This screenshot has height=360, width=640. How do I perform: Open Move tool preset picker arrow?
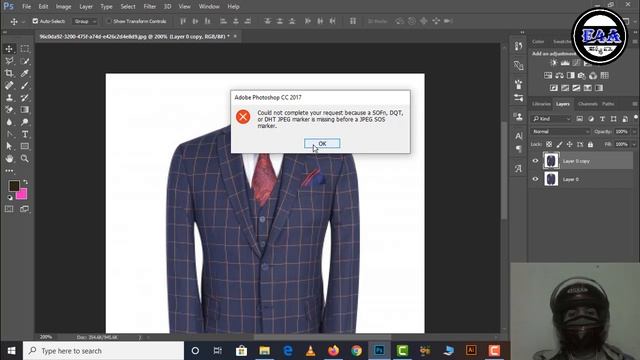(23, 21)
